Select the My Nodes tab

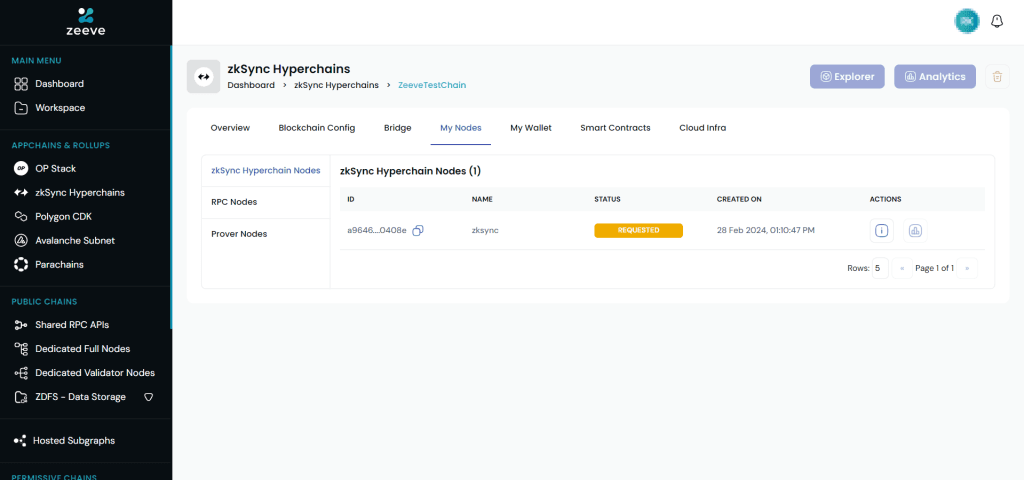460,128
